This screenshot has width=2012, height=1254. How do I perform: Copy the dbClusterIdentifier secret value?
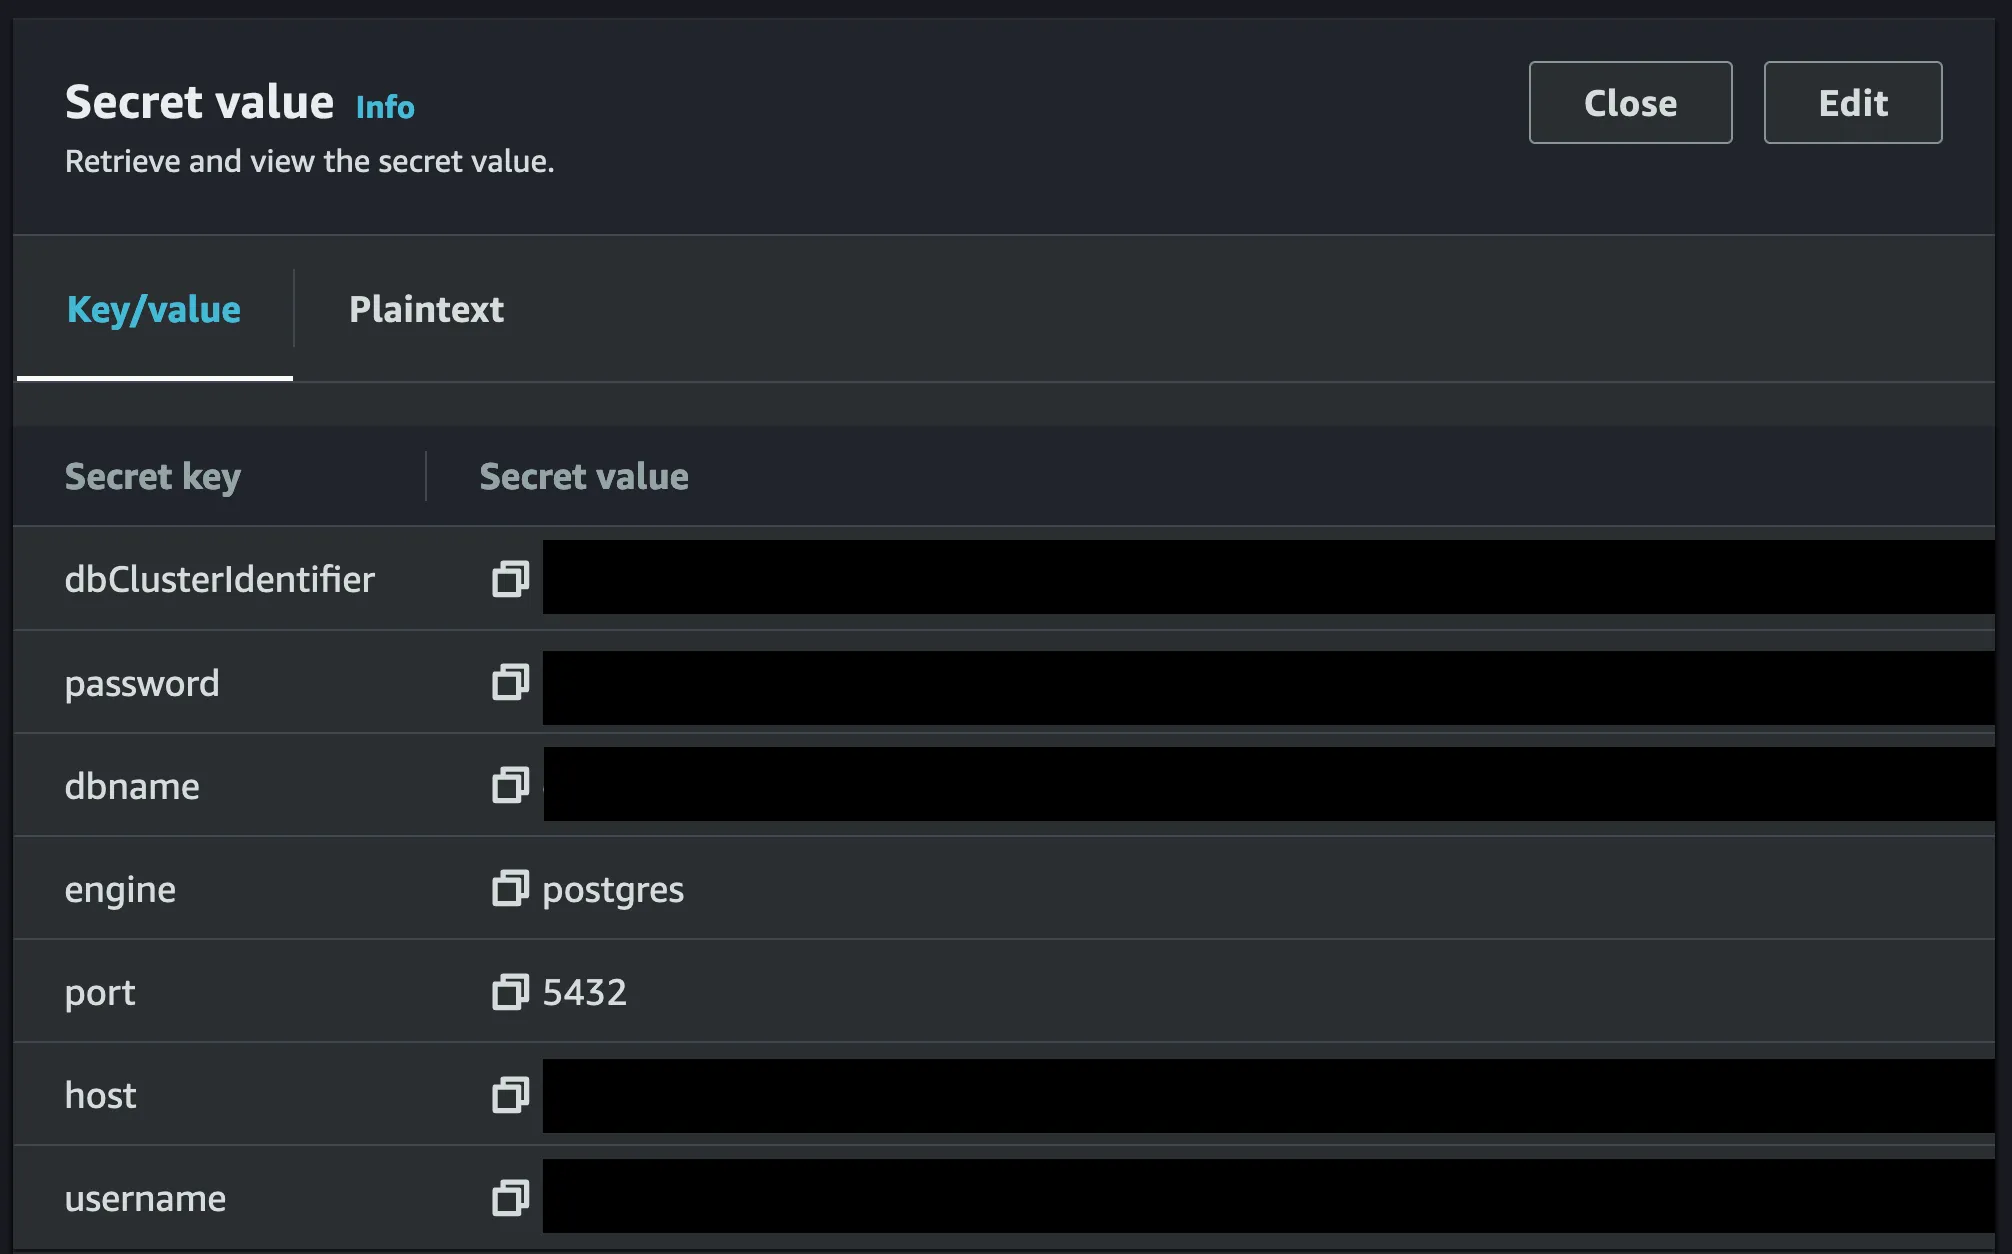(510, 579)
